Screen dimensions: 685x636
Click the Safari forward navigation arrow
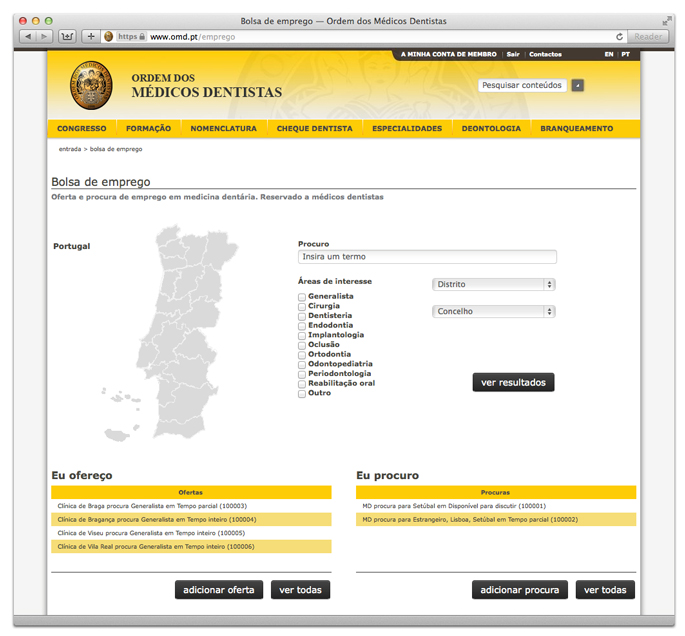pos(46,36)
